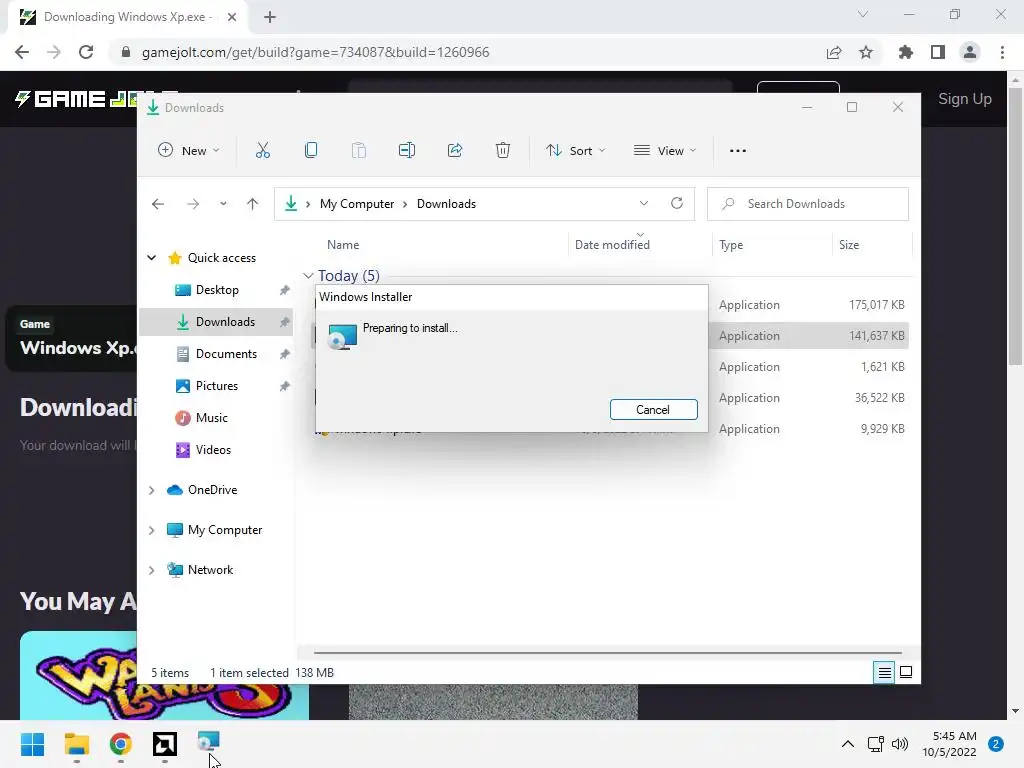The width and height of the screenshot is (1024, 768).
Task: Open the Chrome profile avatar
Action: (970, 52)
